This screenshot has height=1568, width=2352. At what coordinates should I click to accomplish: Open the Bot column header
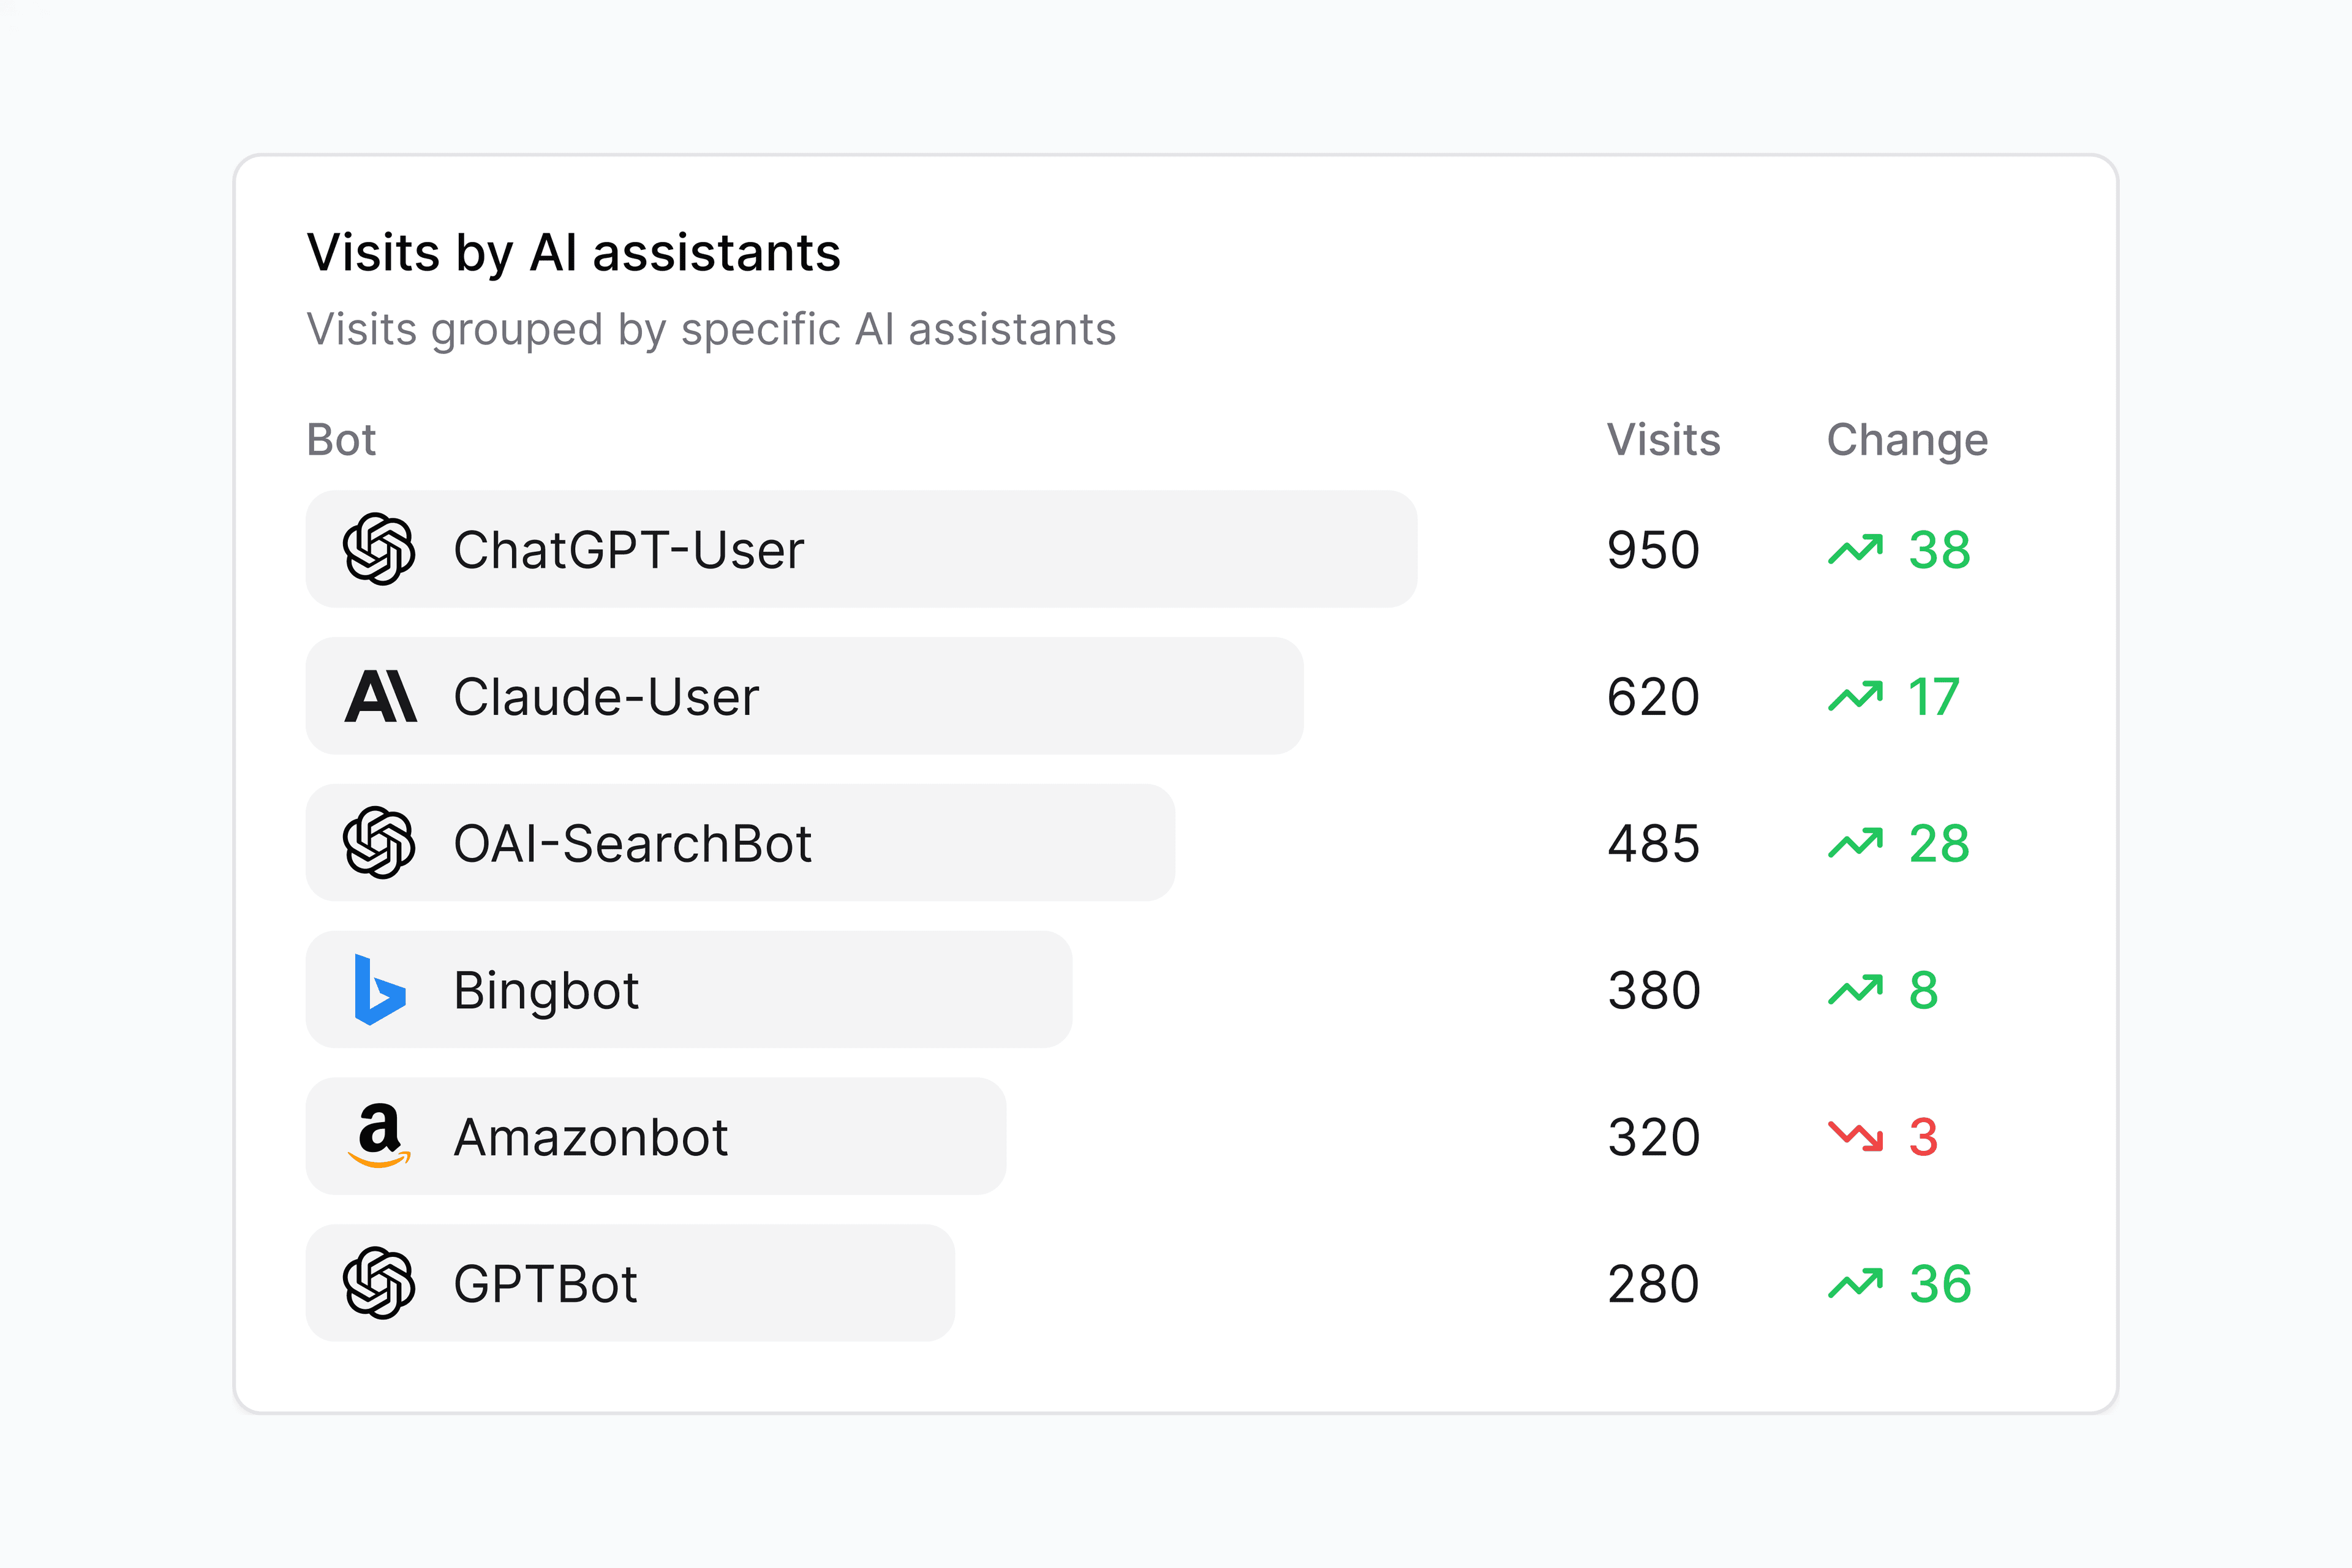click(341, 438)
